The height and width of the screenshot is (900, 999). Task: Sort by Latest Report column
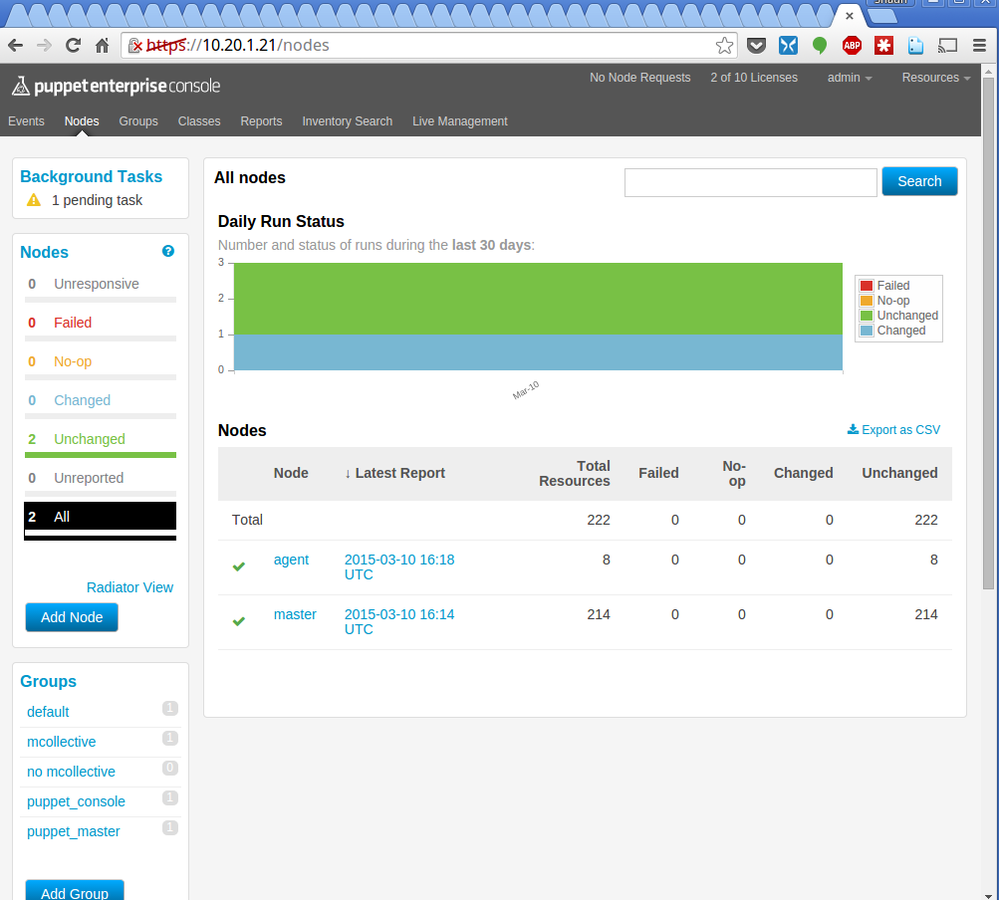394,473
